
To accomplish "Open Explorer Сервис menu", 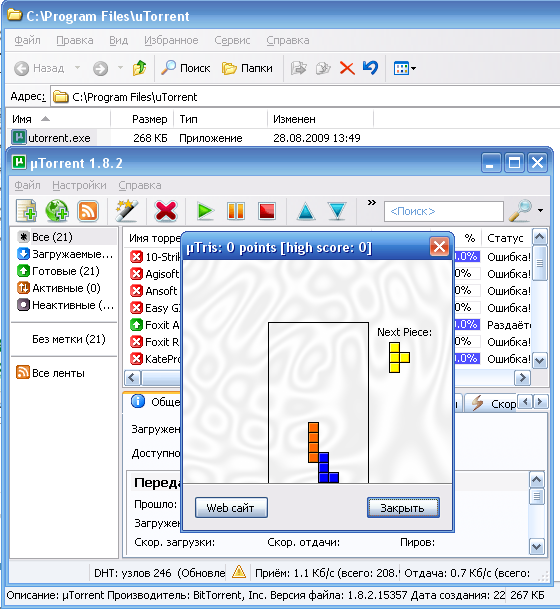I will (x=232, y=40).
